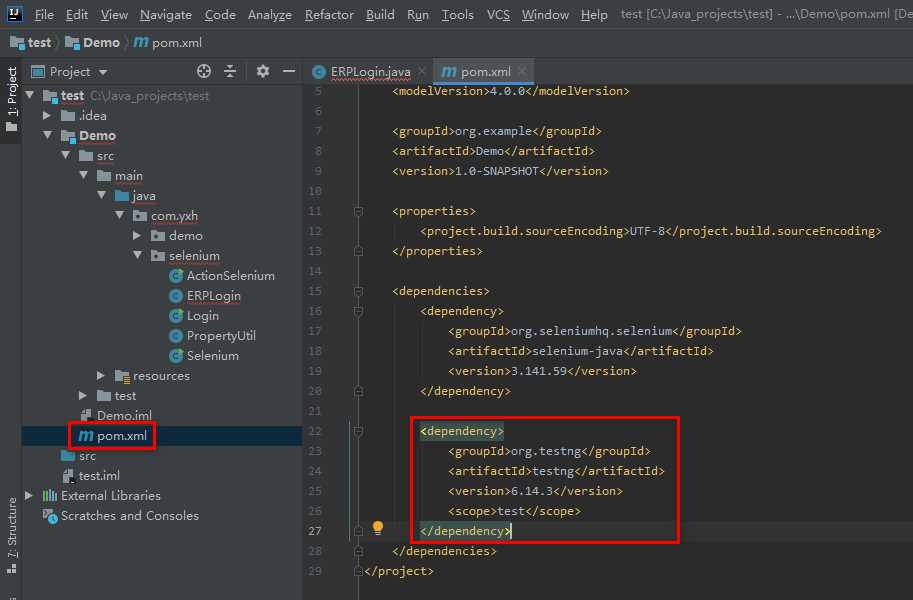Viewport: 913px width, 600px height.
Task: Select the PropertyUtil class file
Action: pyautogui.click(x=220, y=336)
